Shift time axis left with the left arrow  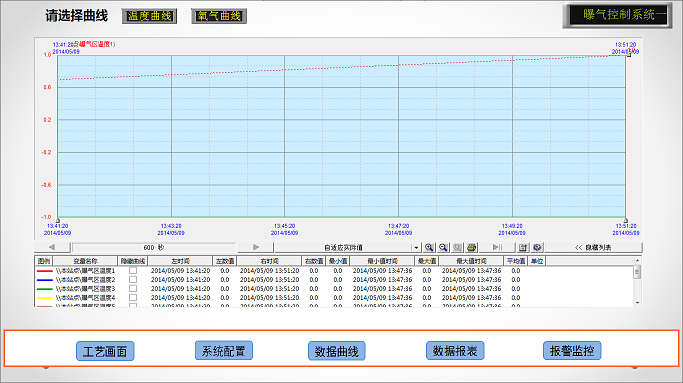(x=52, y=247)
